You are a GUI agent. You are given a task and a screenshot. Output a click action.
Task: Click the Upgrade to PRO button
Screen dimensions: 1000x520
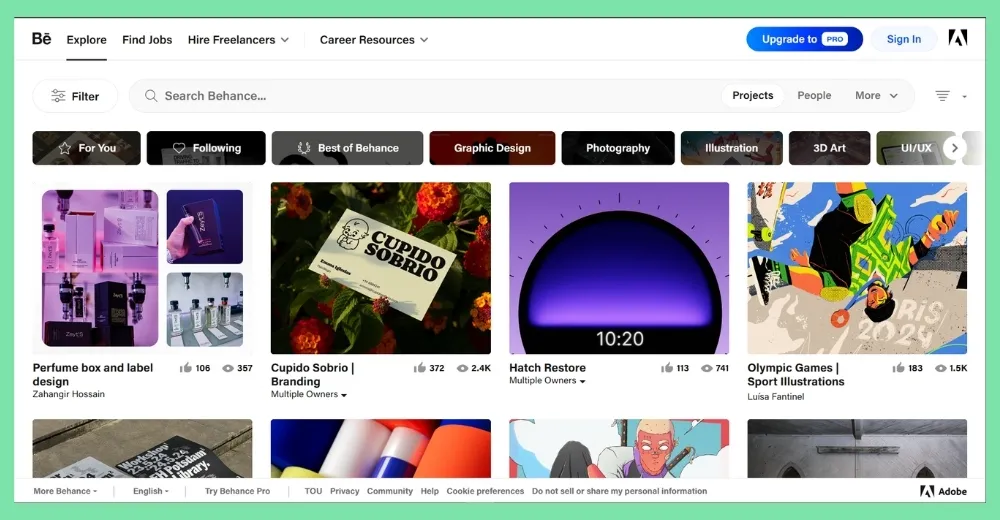click(804, 39)
